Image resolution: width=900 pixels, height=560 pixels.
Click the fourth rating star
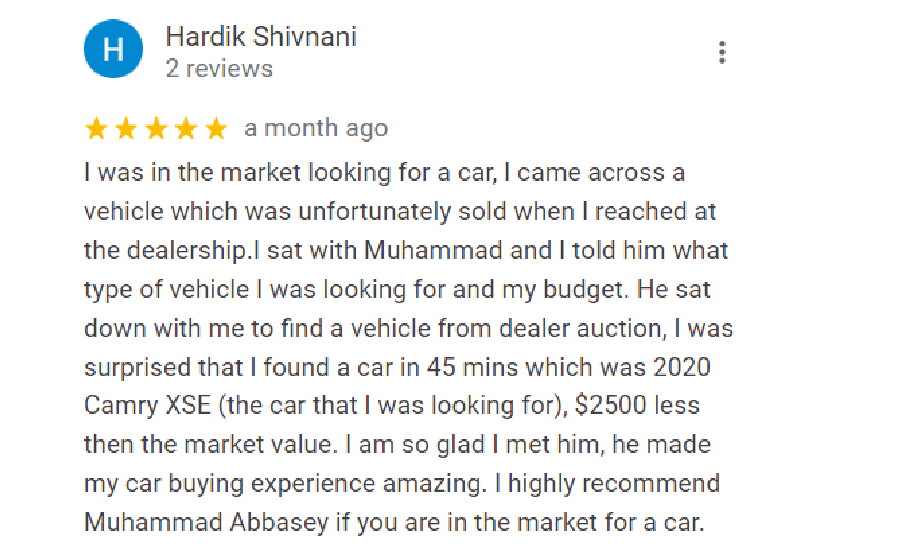(186, 129)
